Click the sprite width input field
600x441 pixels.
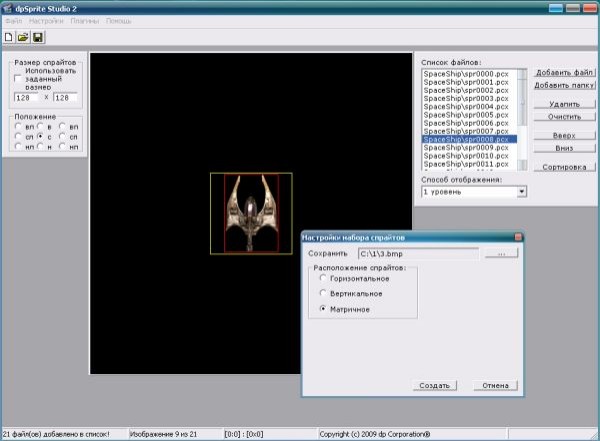pyautogui.click(x=26, y=98)
